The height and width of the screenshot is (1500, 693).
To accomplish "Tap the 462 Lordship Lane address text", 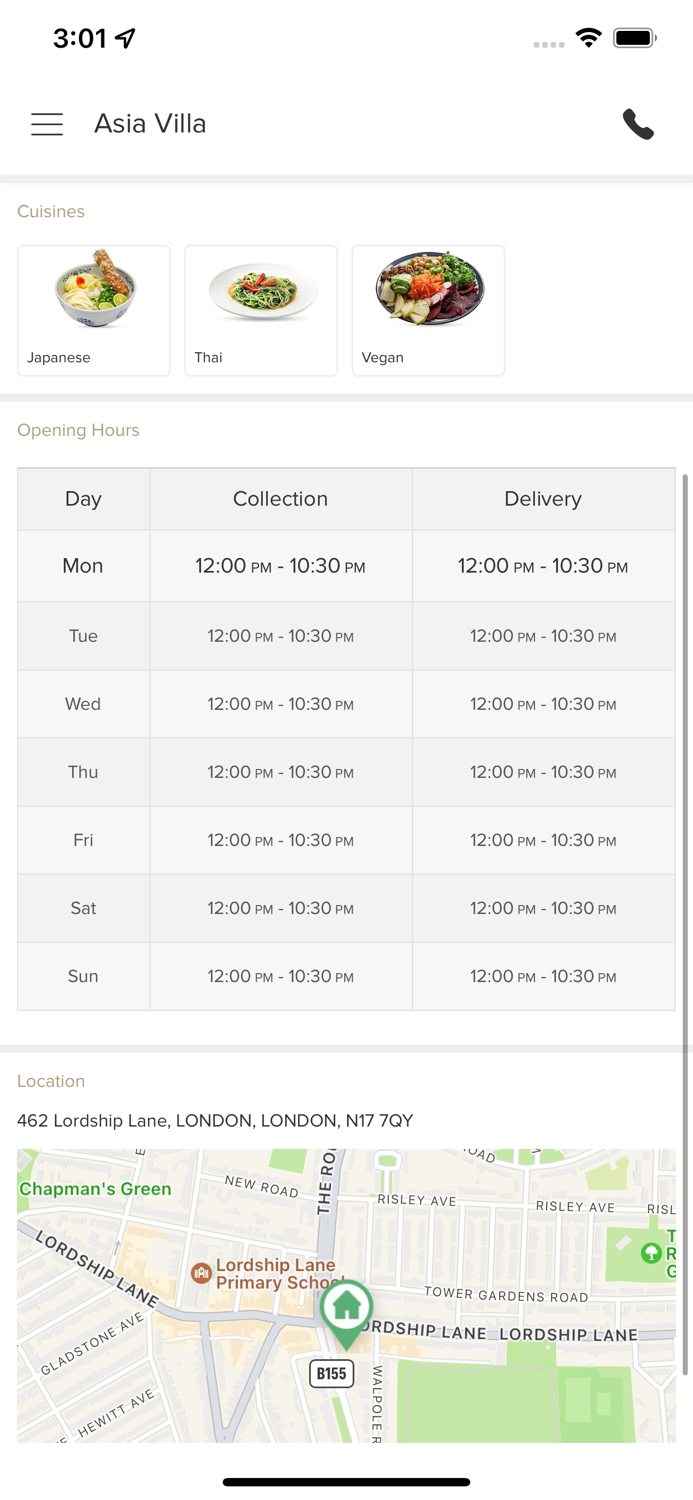I will [x=215, y=1121].
